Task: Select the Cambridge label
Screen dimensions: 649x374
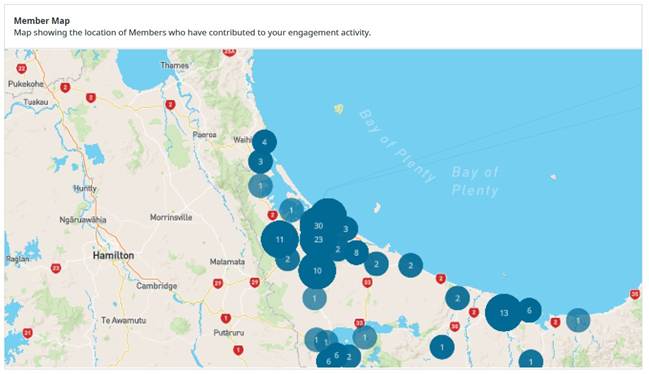Action: pos(156,286)
